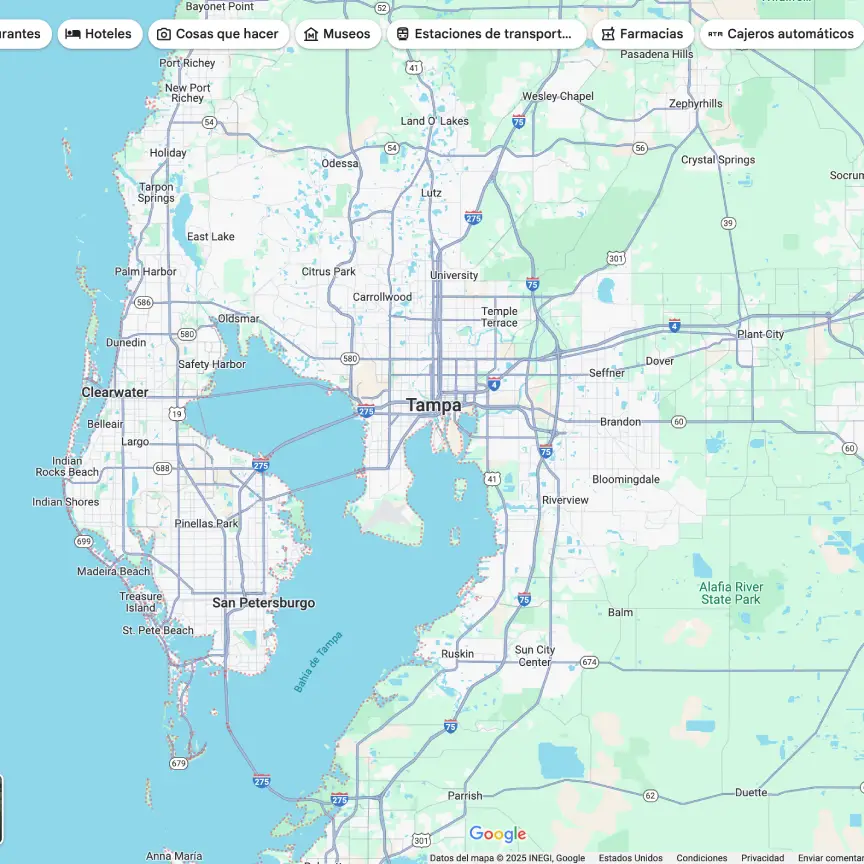
Task: Filter the map by Hoteles
Action: click(100, 34)
